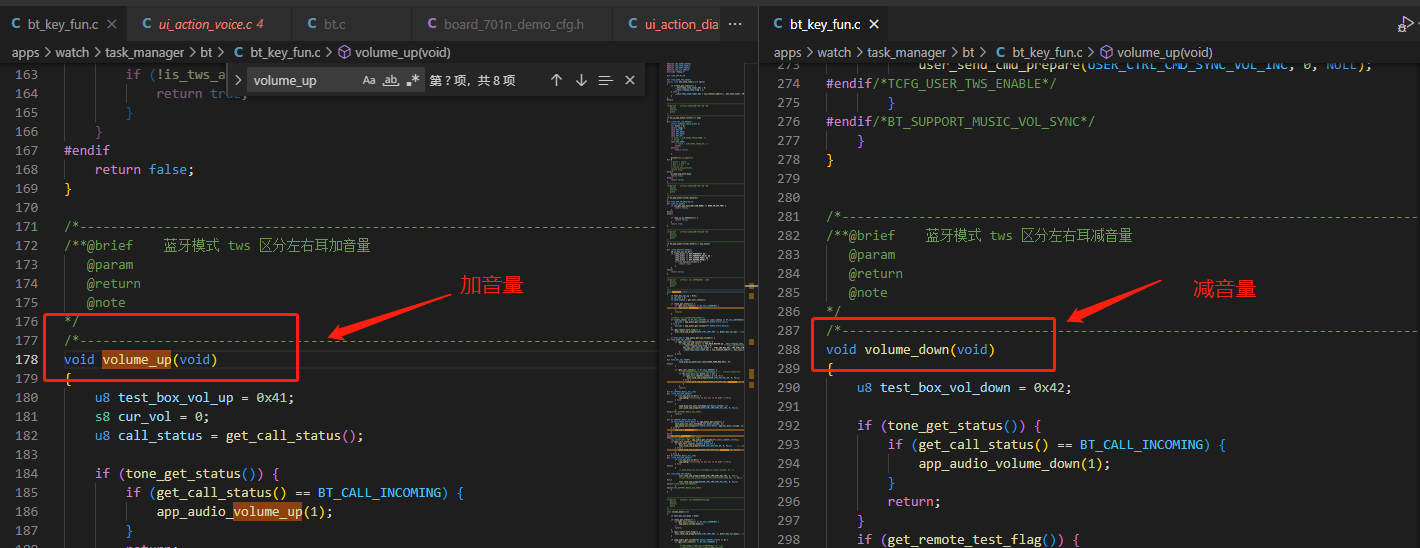This screenshot has height=548, width=1420.
Task: Toggle Match Whole Word (ab) in find widget
Action: tap(391, 80)
